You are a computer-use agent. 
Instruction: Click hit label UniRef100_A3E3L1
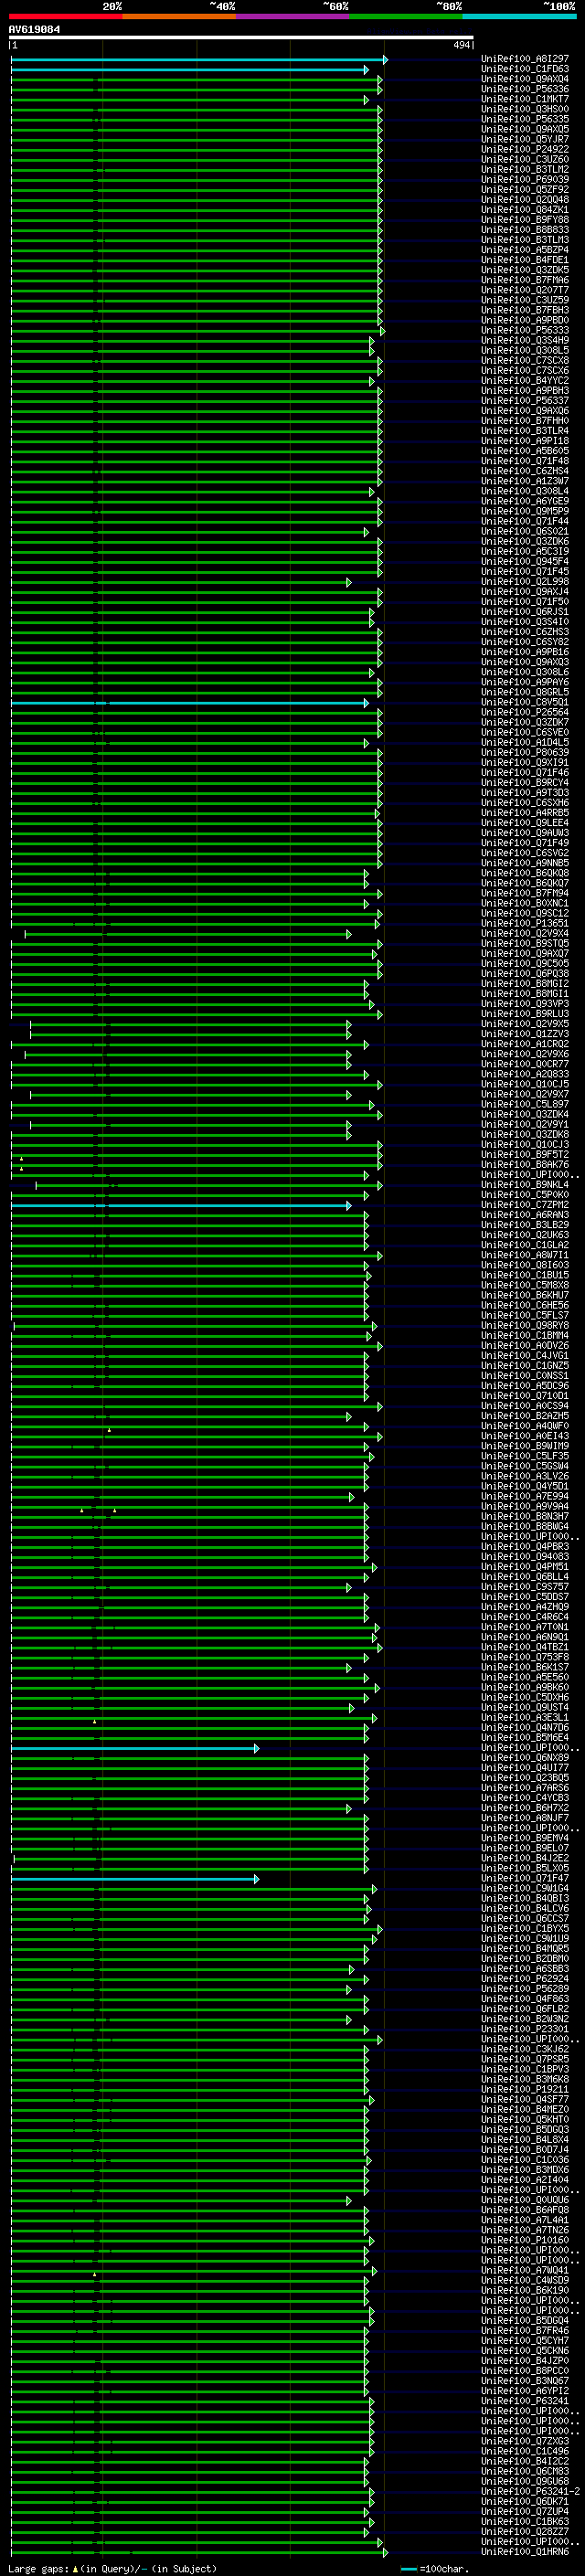pyautogui.click(x=525, y=1717)
